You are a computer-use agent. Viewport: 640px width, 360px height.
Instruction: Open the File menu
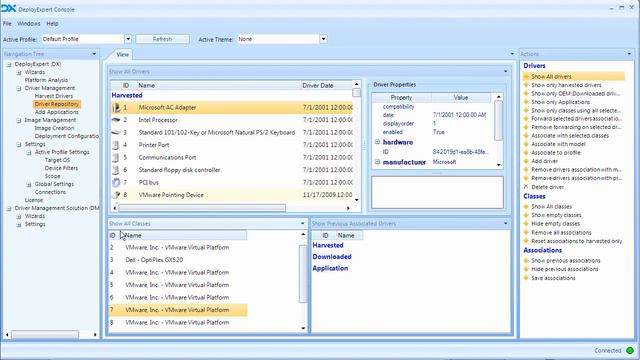click(x=7, y=24)
